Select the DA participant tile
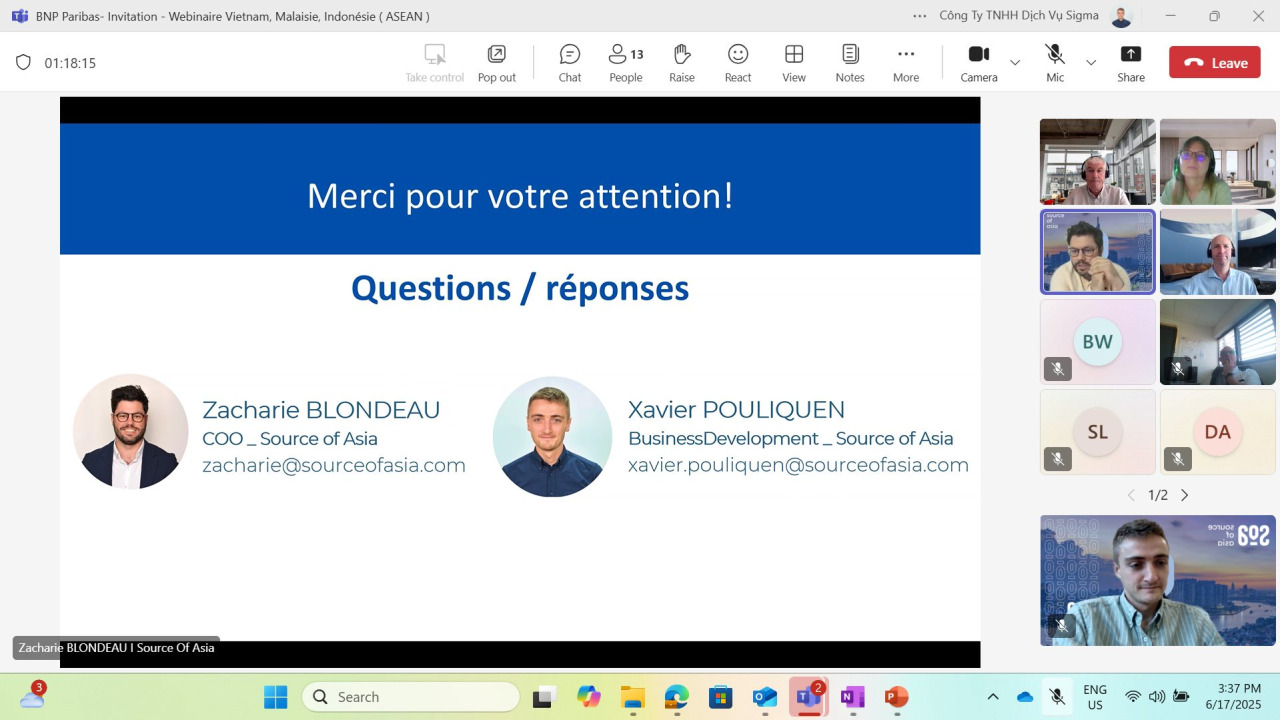The image size is (1280, 720). click(1217, 432)
